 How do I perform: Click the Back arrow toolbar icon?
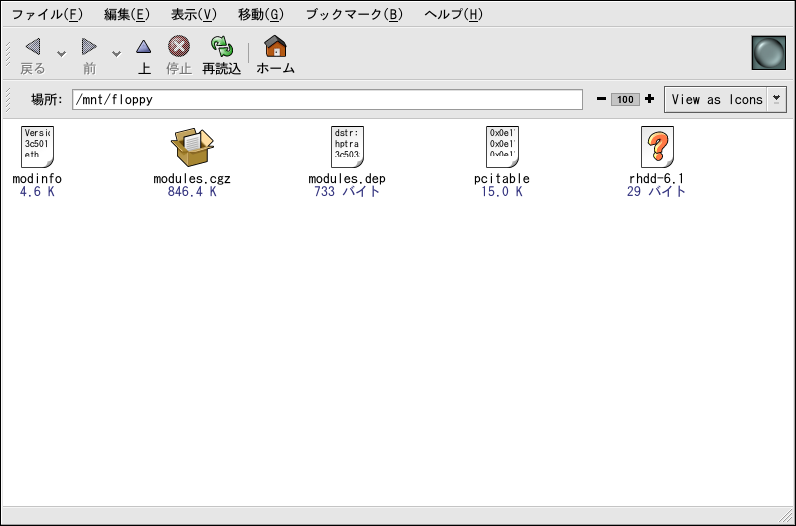[x=33, y=47]
